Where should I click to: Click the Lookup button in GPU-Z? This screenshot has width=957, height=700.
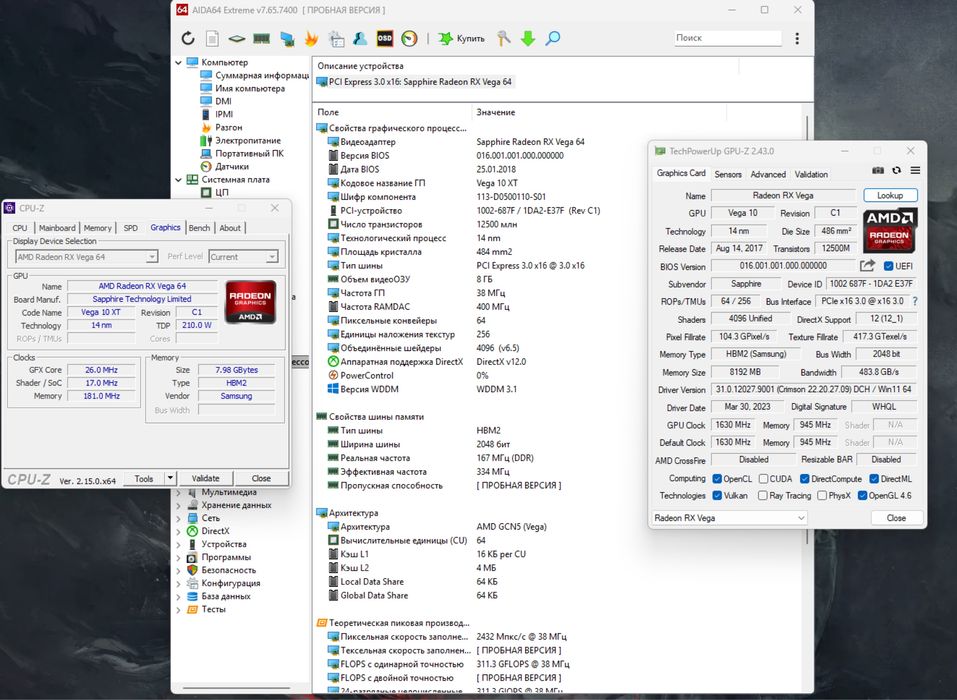tap(890, 196)
